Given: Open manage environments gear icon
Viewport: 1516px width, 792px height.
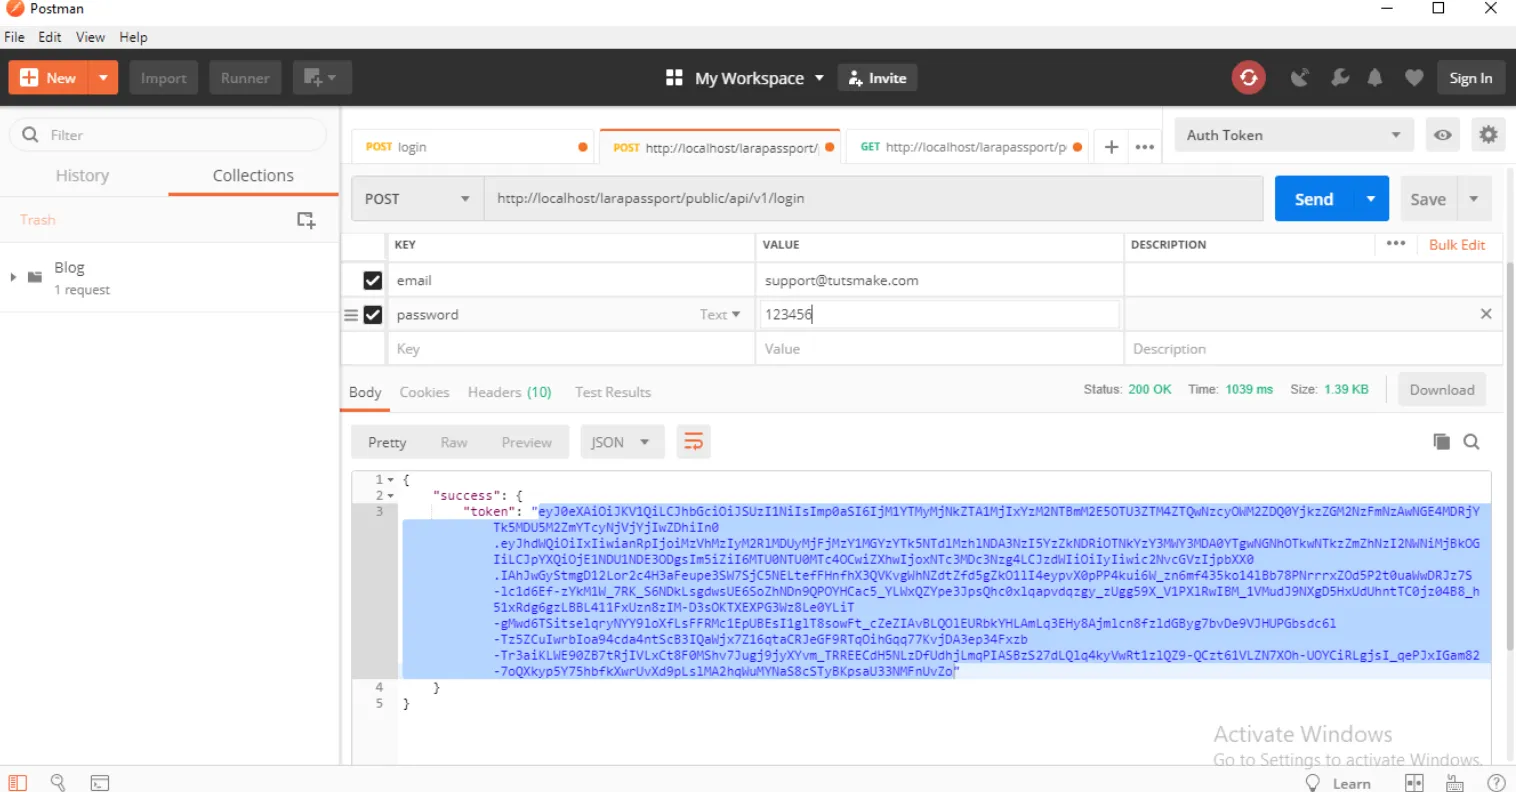Looking at the screenshot, I should pos(1488,134).
